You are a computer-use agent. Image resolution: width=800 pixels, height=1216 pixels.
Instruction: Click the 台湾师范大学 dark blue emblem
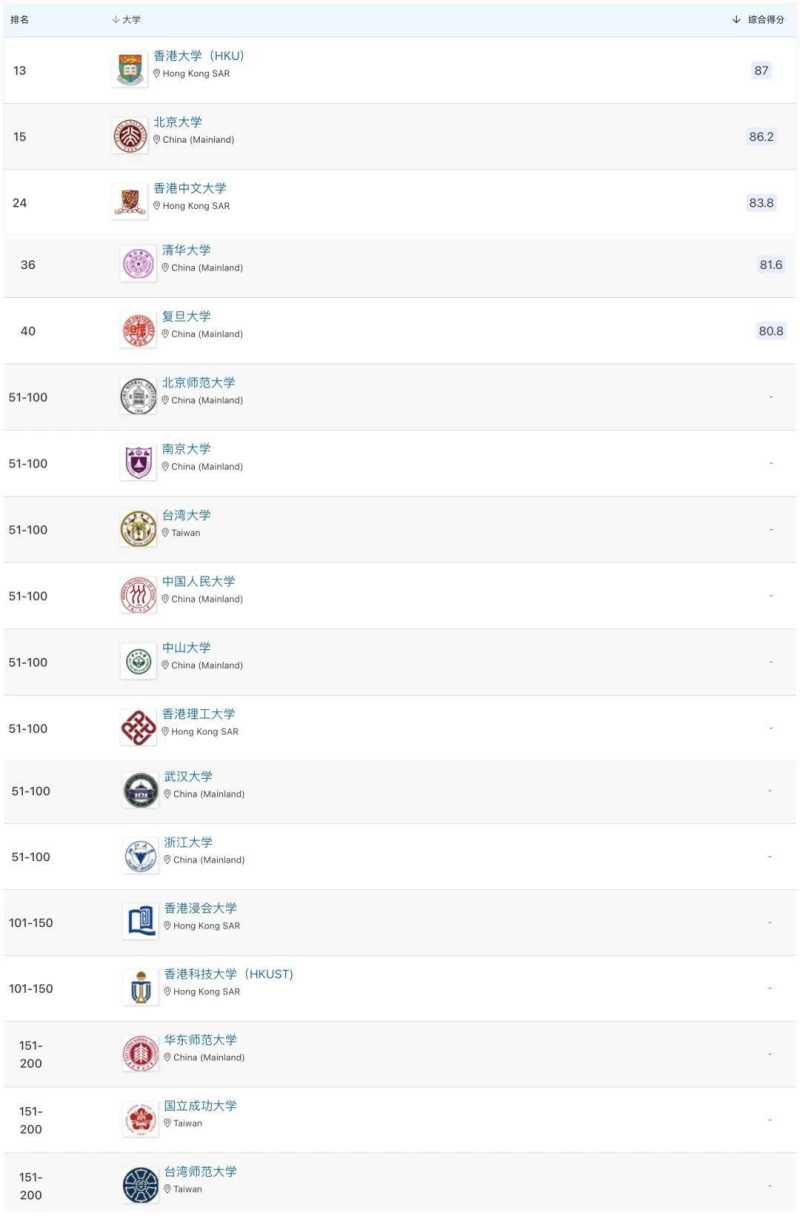(141, 1185)
